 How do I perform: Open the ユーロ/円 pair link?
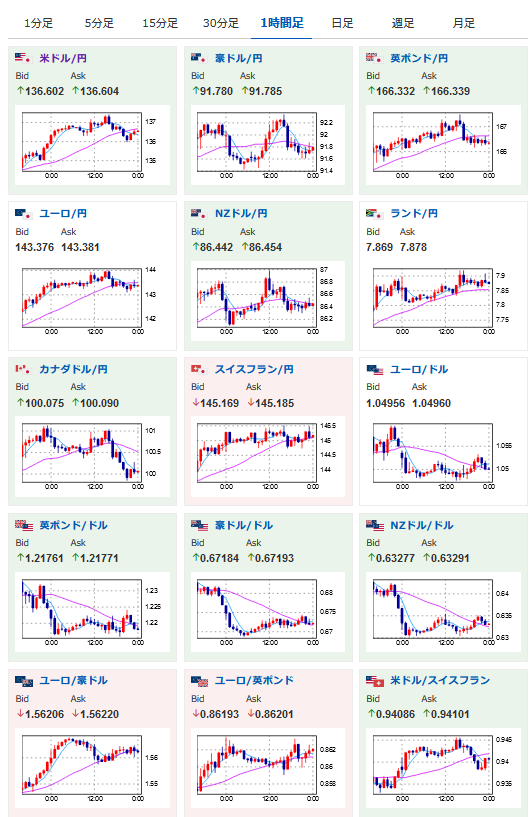click(63, 213)
